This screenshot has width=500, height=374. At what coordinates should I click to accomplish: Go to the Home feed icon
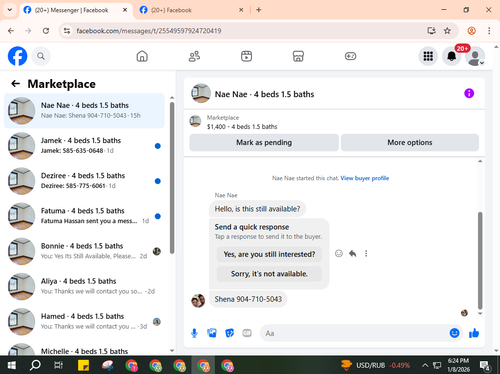(x=142, y=56)
